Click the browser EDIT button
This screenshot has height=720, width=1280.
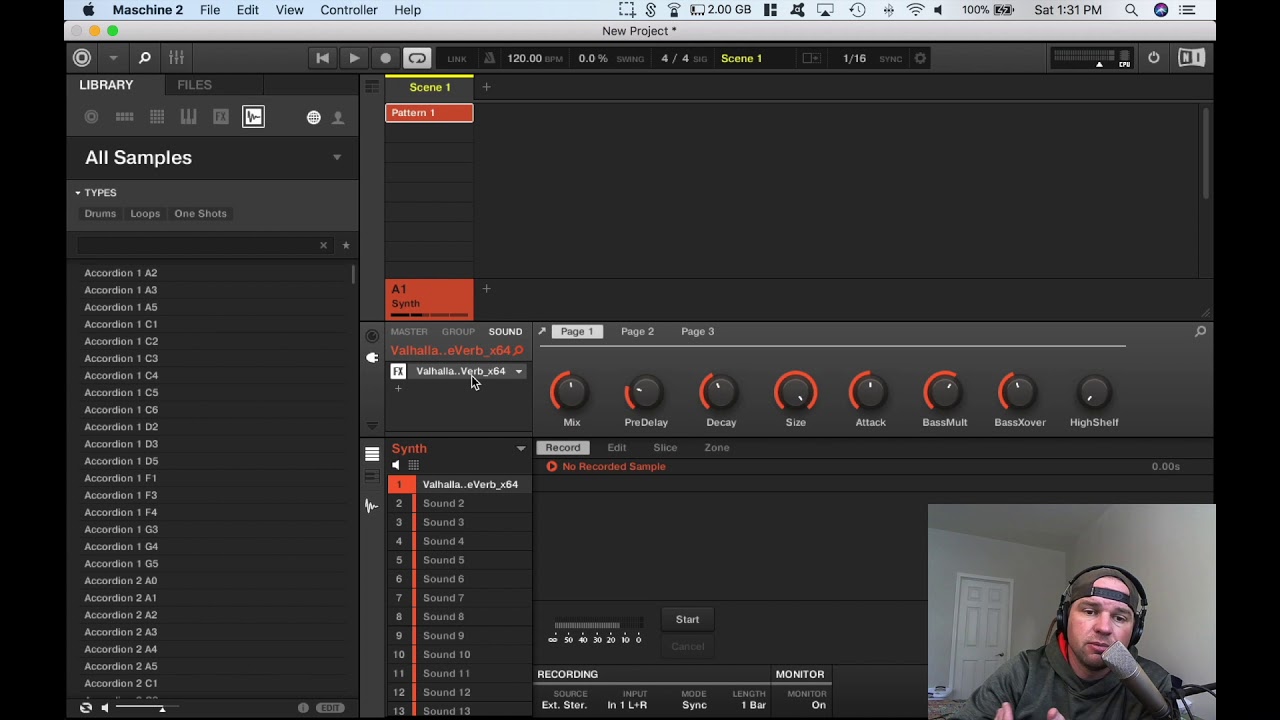click(331, 708)
